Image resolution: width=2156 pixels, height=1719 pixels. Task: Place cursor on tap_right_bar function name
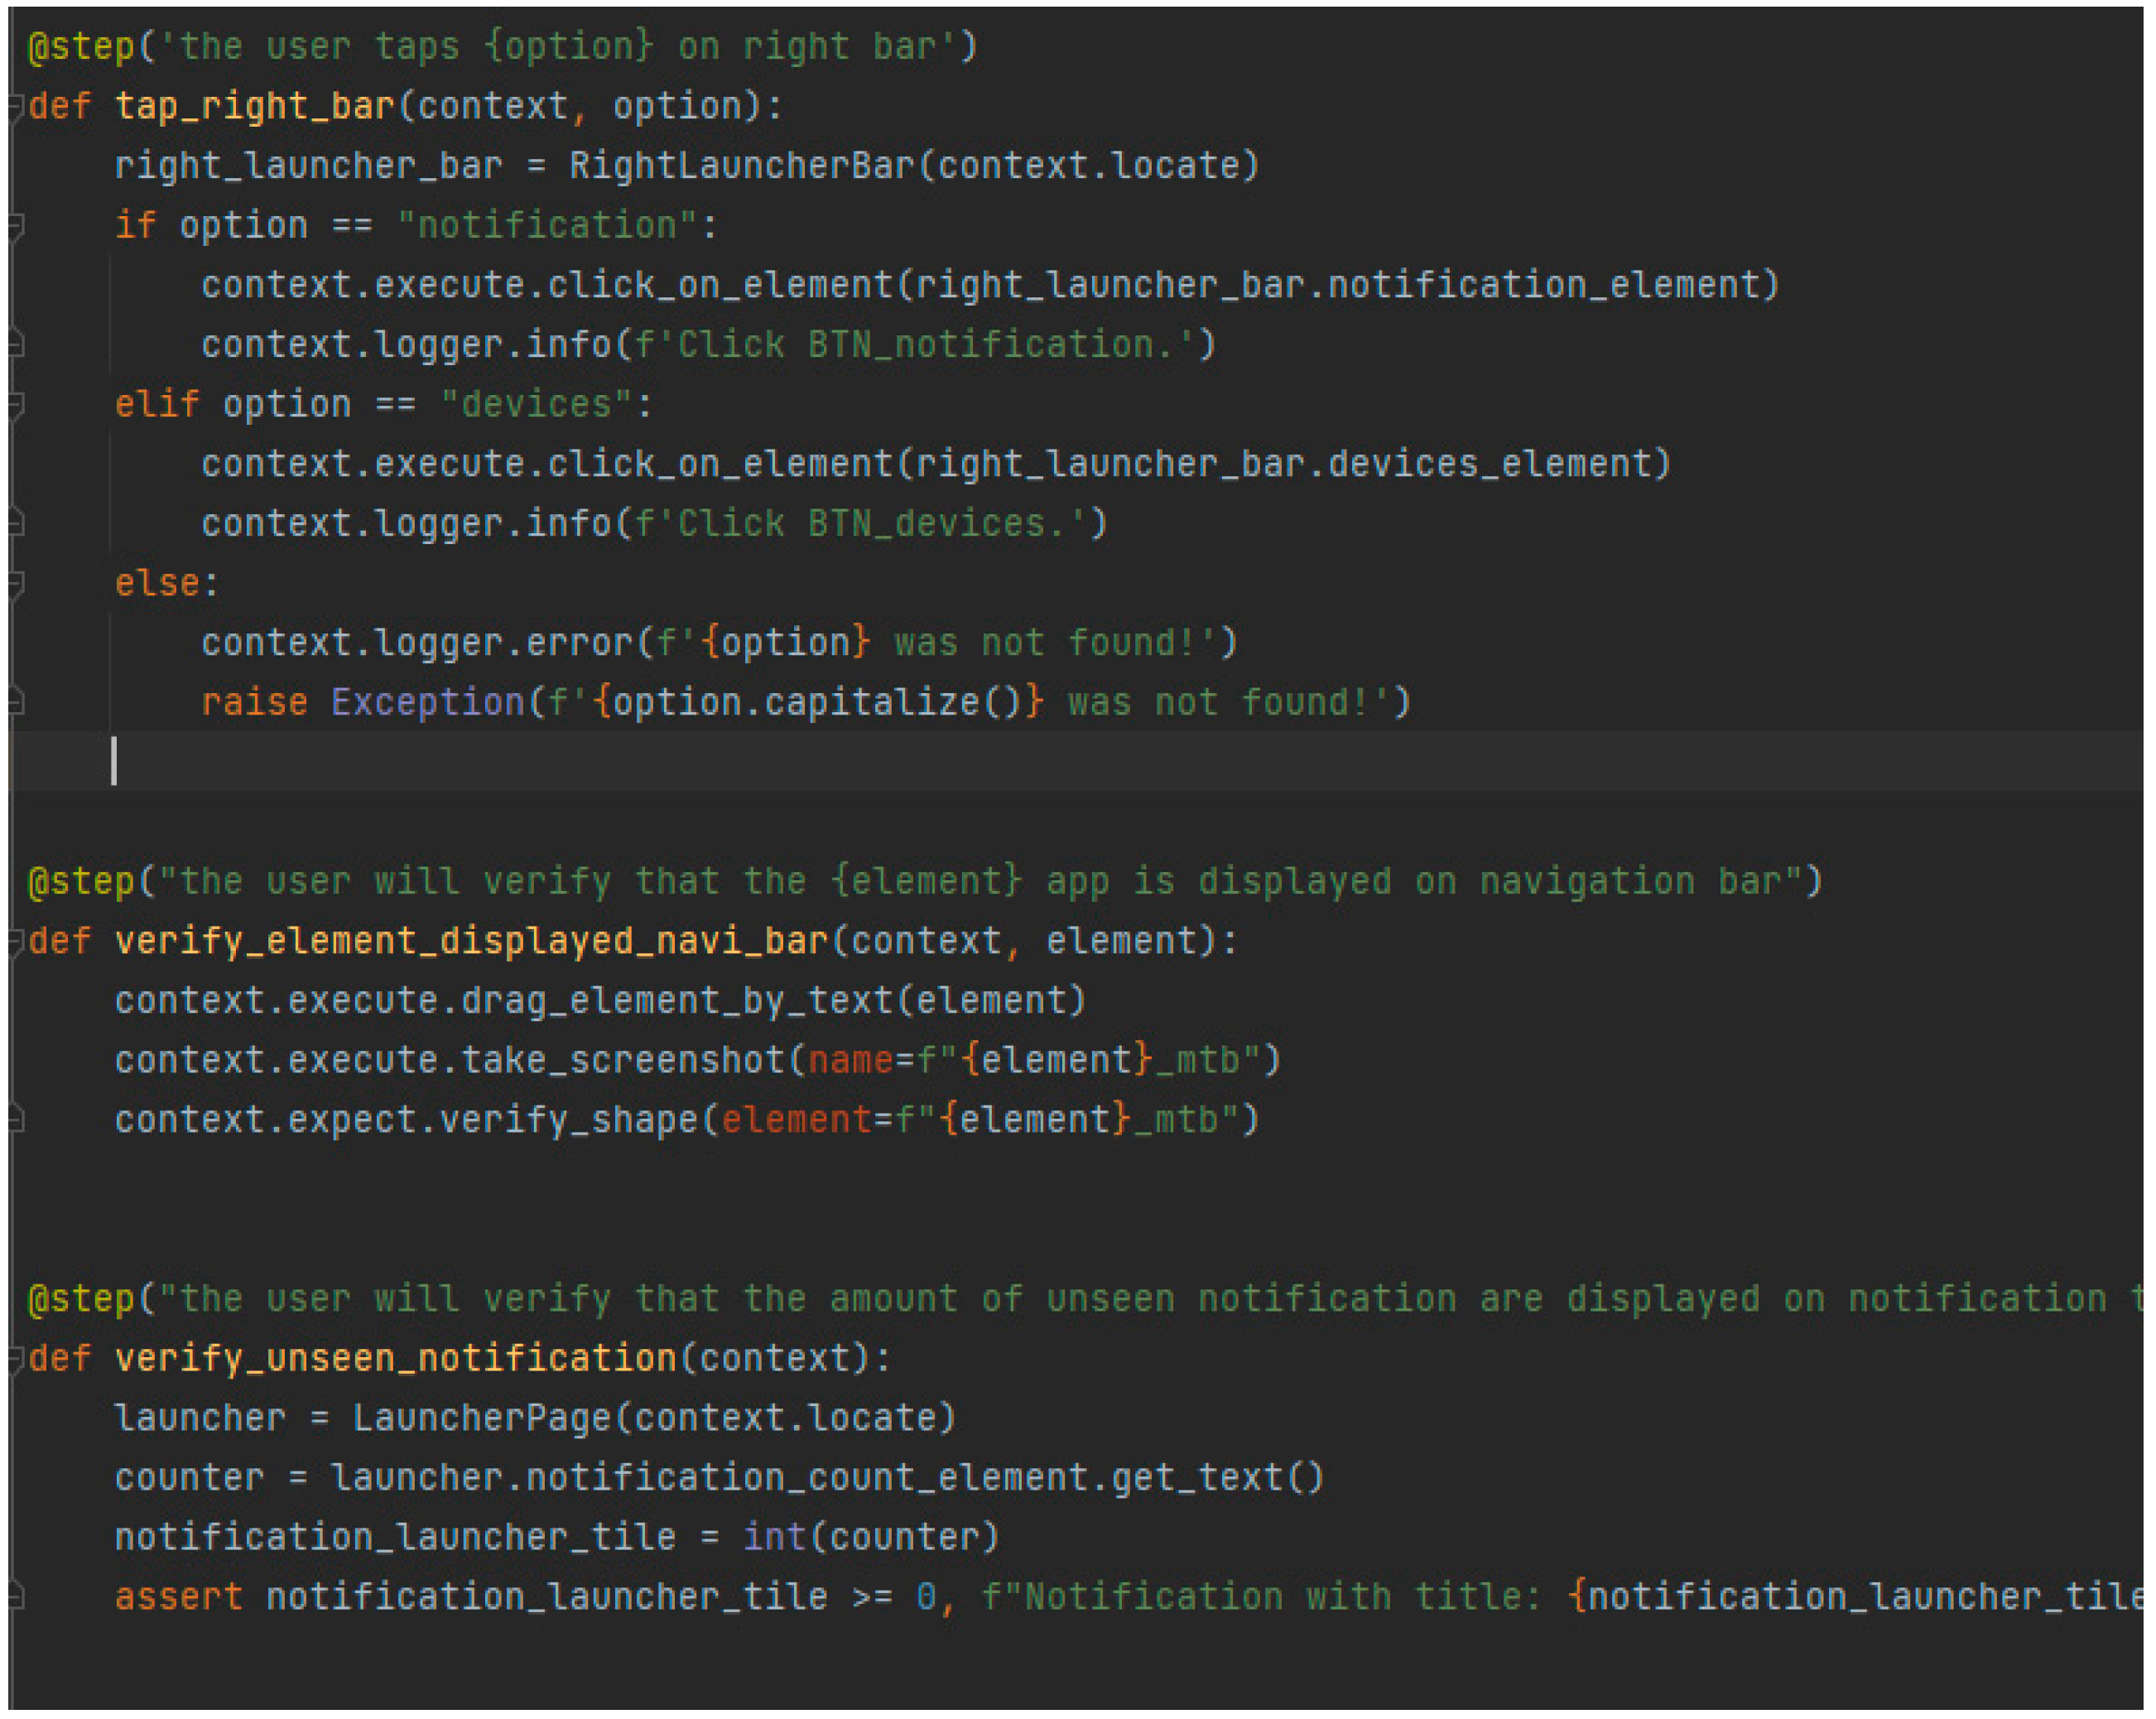254,105
